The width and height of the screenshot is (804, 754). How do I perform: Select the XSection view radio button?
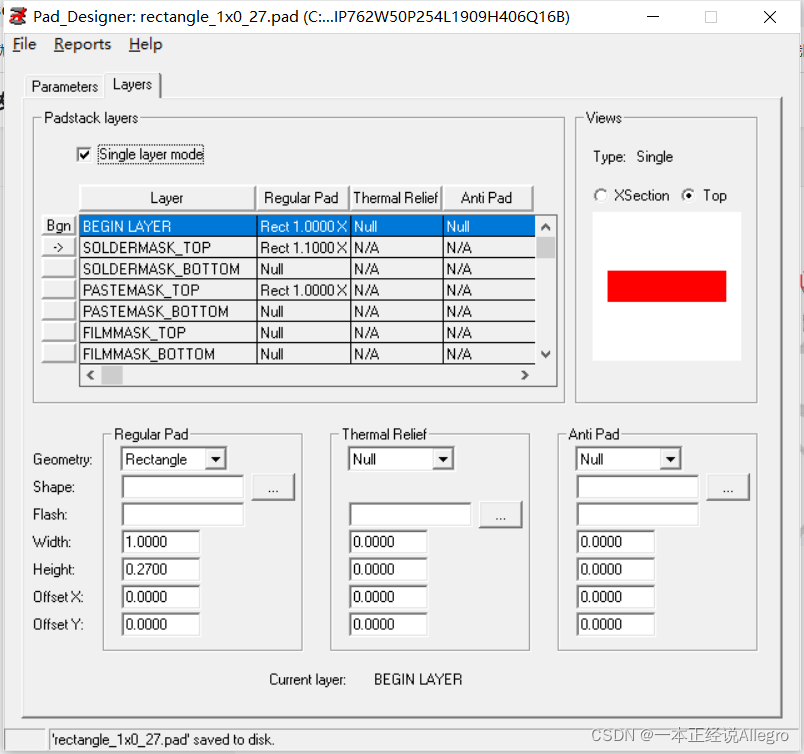[600, 195]
